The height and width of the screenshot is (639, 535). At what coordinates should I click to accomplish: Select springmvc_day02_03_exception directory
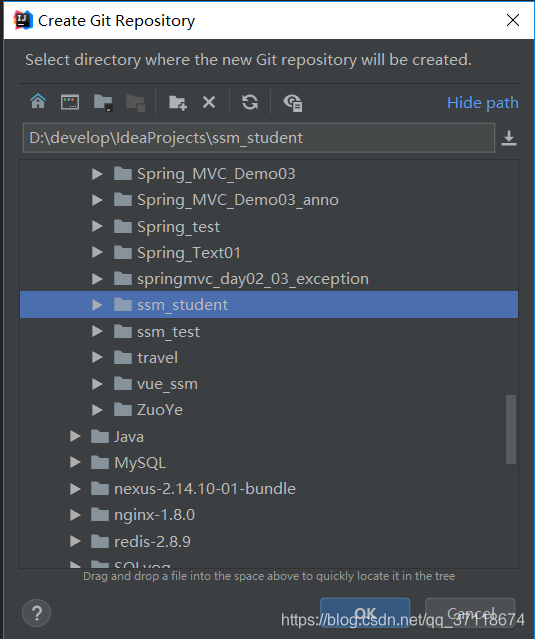coord(253,279)
